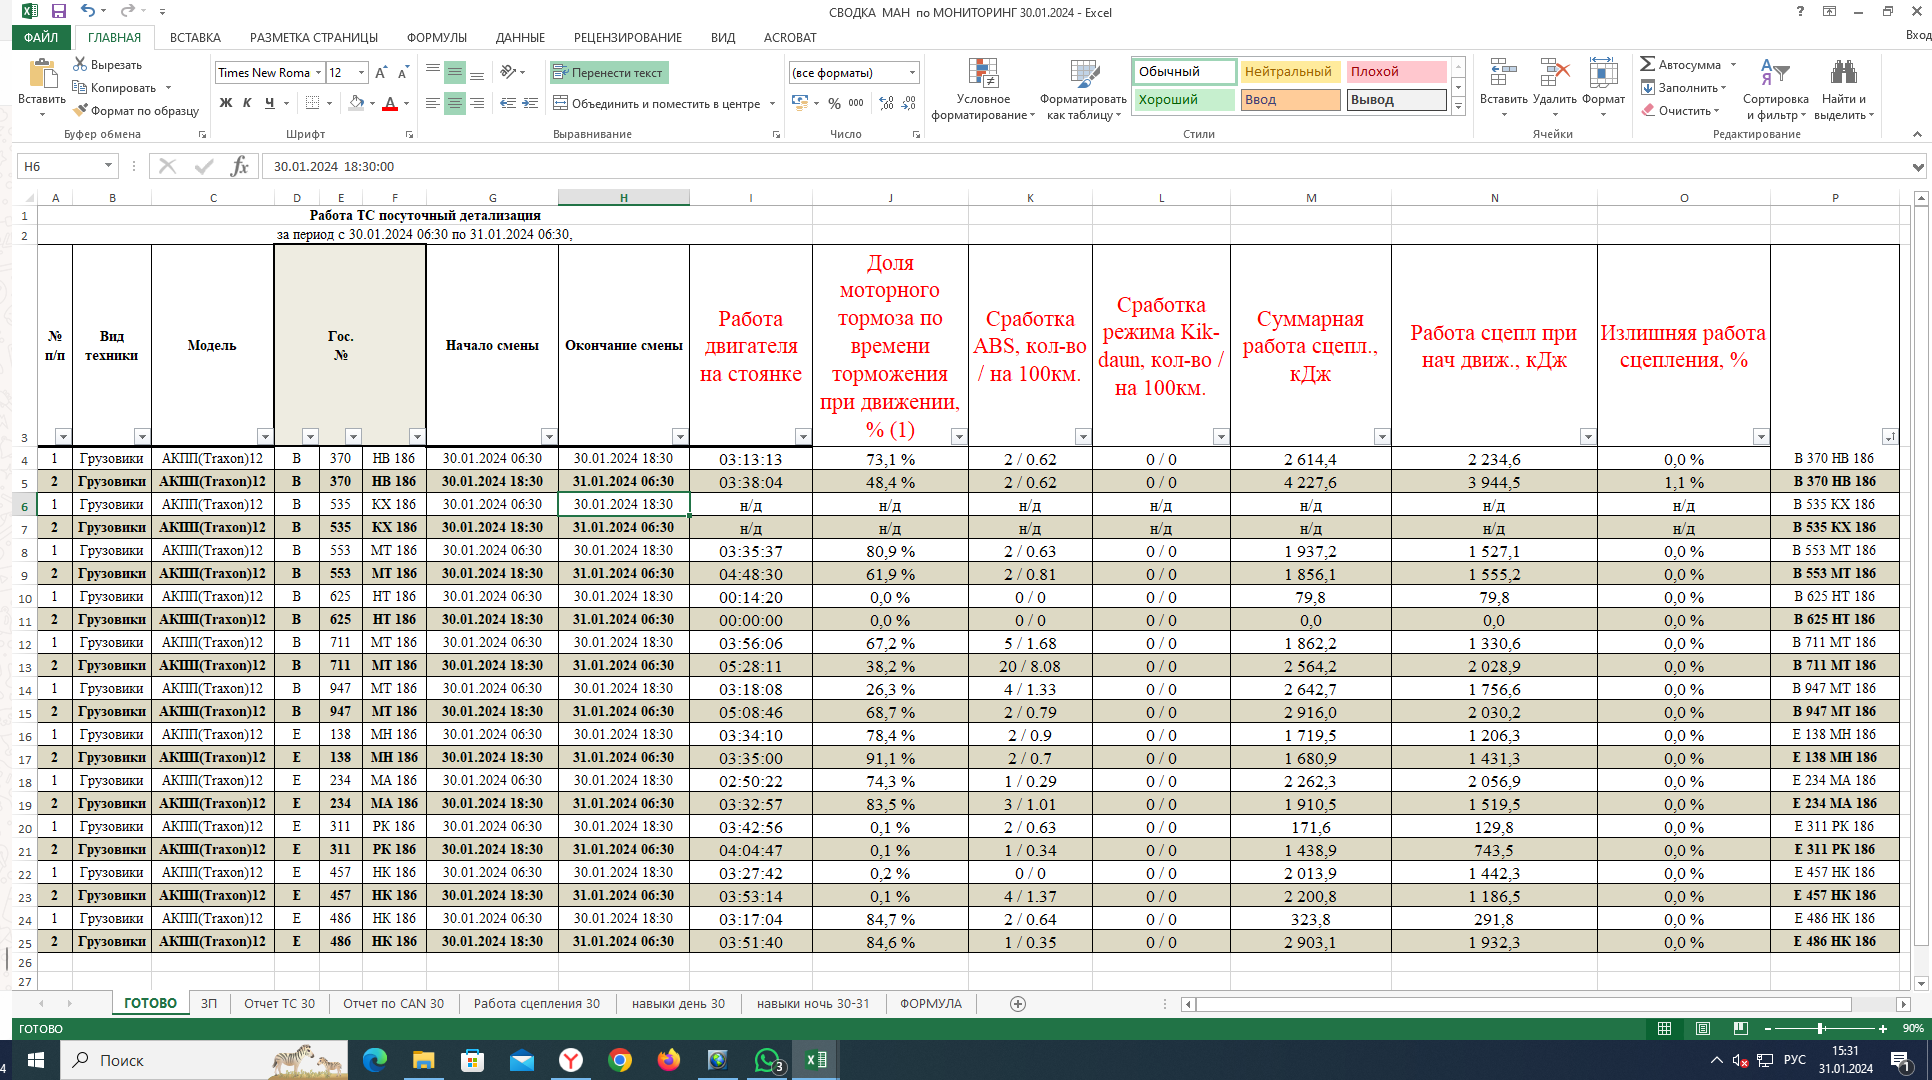Toggle Wrap Text (Перенести текст)
Image resolution: width=1932 pixels, height=1080 pixels.
coord(608,73)
